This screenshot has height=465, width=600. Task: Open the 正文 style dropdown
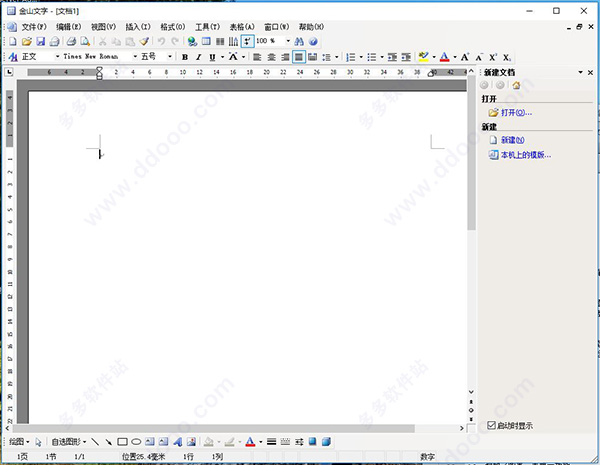pyautogui.click(x=57, y=57)
